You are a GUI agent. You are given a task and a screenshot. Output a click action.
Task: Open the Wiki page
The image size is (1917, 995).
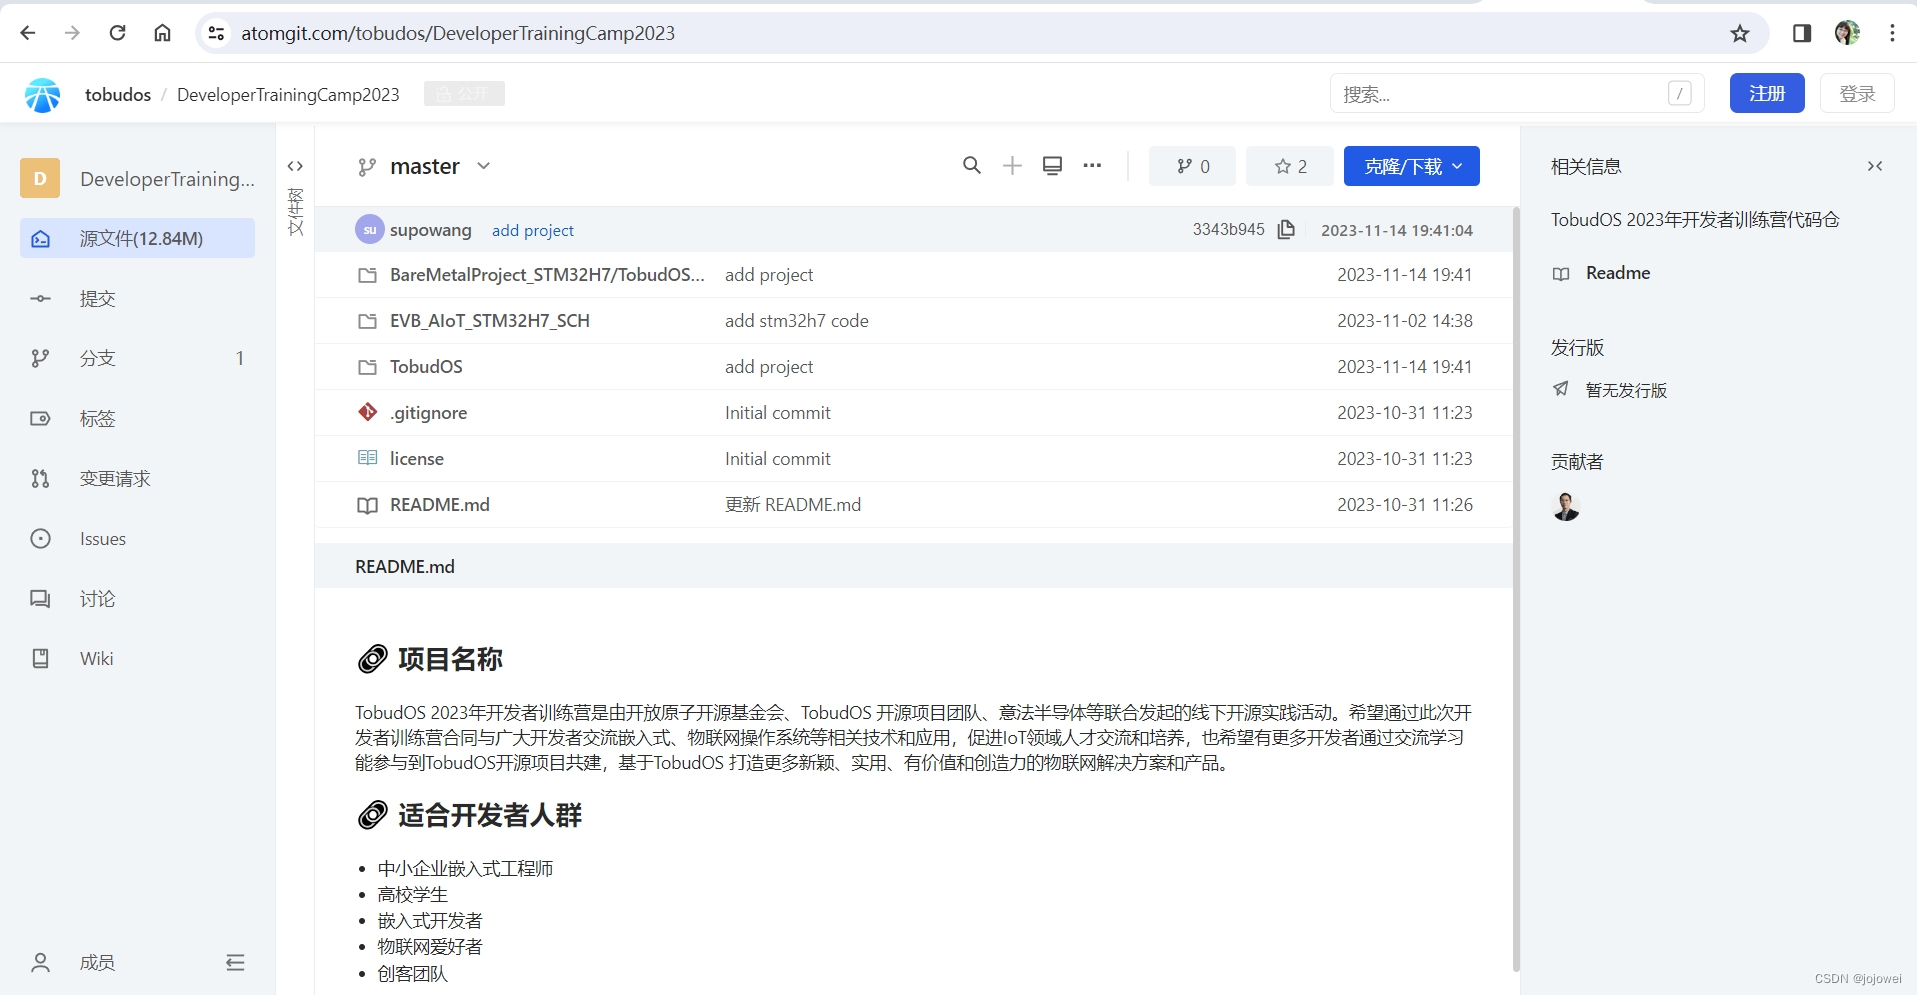[x=95, y=658]
